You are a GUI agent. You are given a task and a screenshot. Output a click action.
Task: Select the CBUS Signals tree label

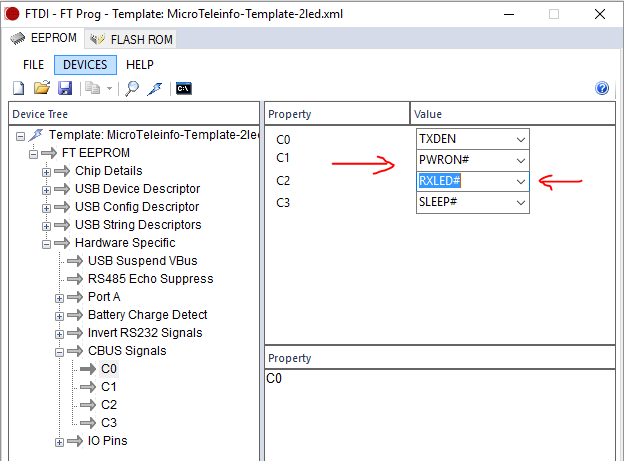127,351
